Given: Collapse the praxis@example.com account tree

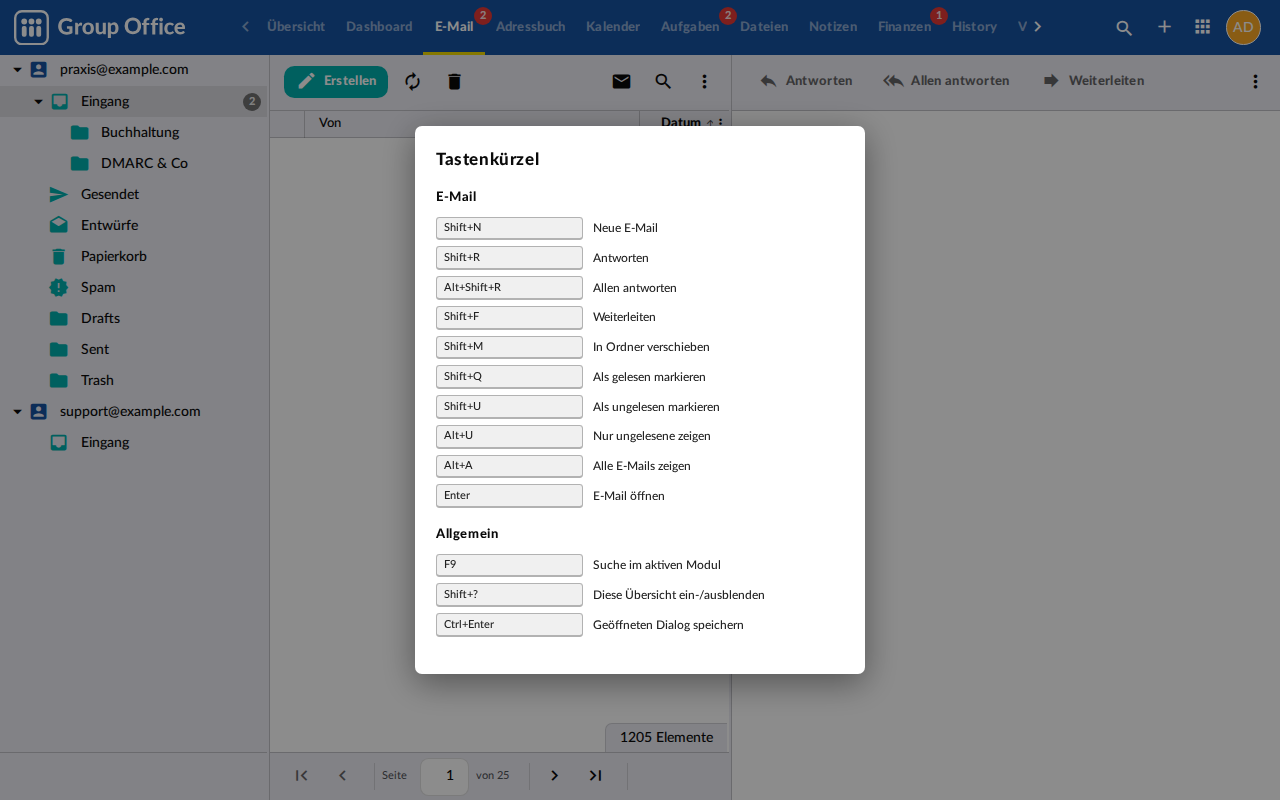Looking at the screenshot, I should click(x=17, y=70).
